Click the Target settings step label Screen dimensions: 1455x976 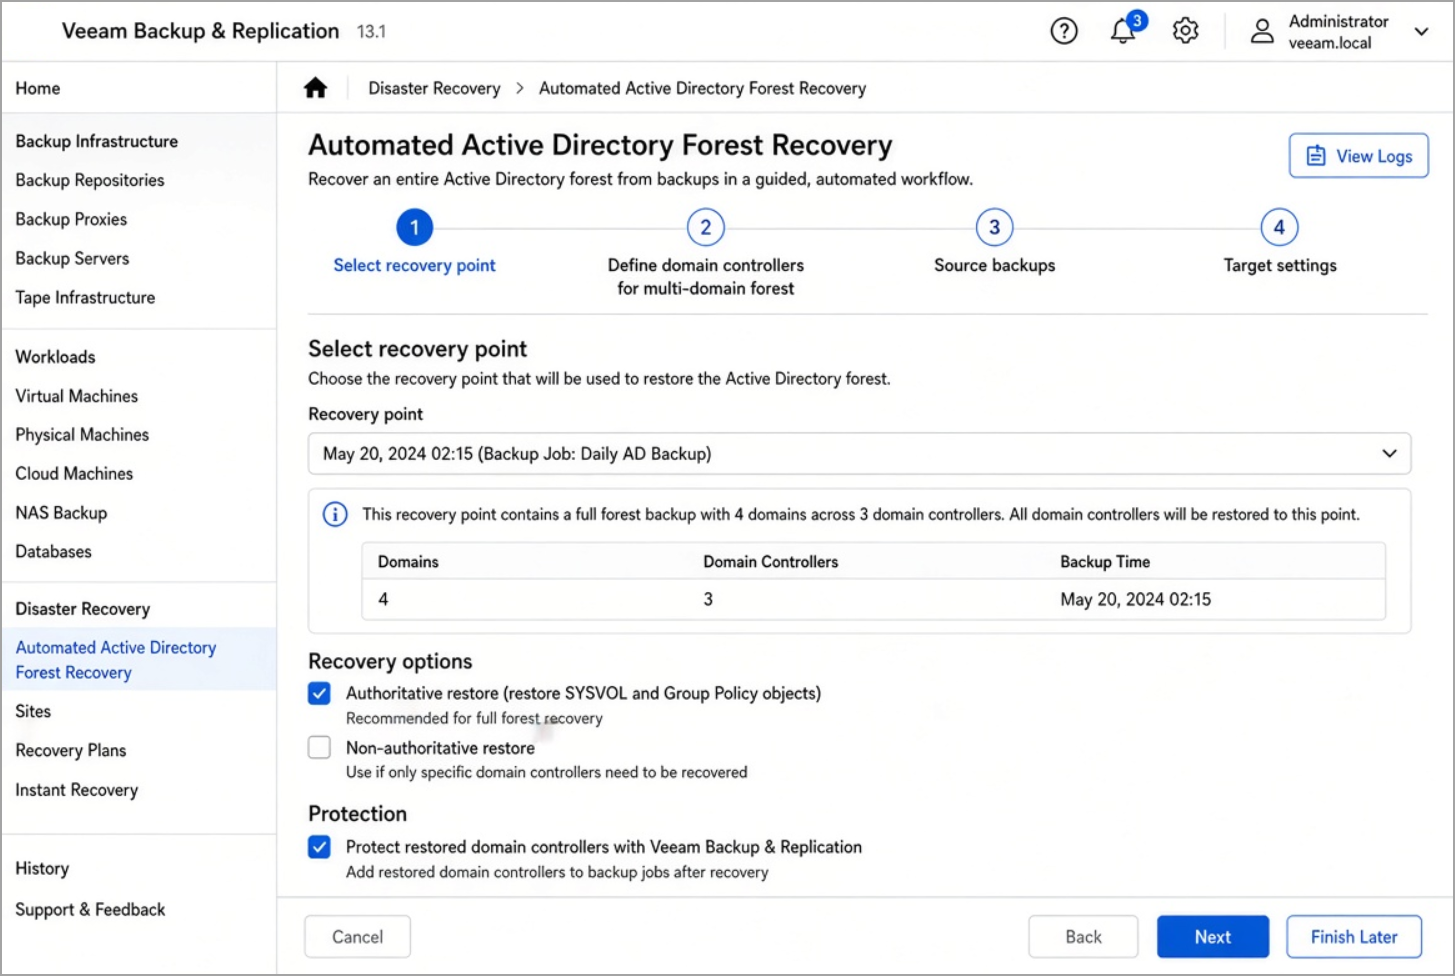pyautogui.click(x=1280, y=265)
